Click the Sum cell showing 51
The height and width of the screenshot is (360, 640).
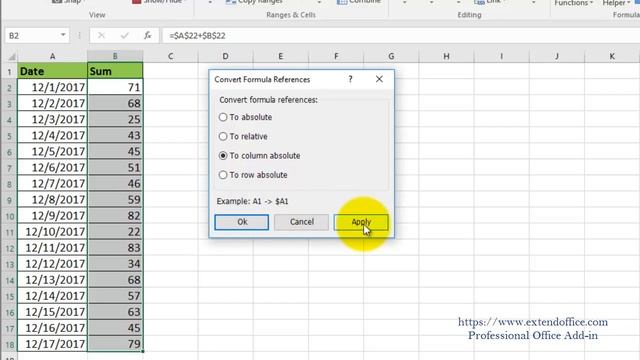click(115, 167)
